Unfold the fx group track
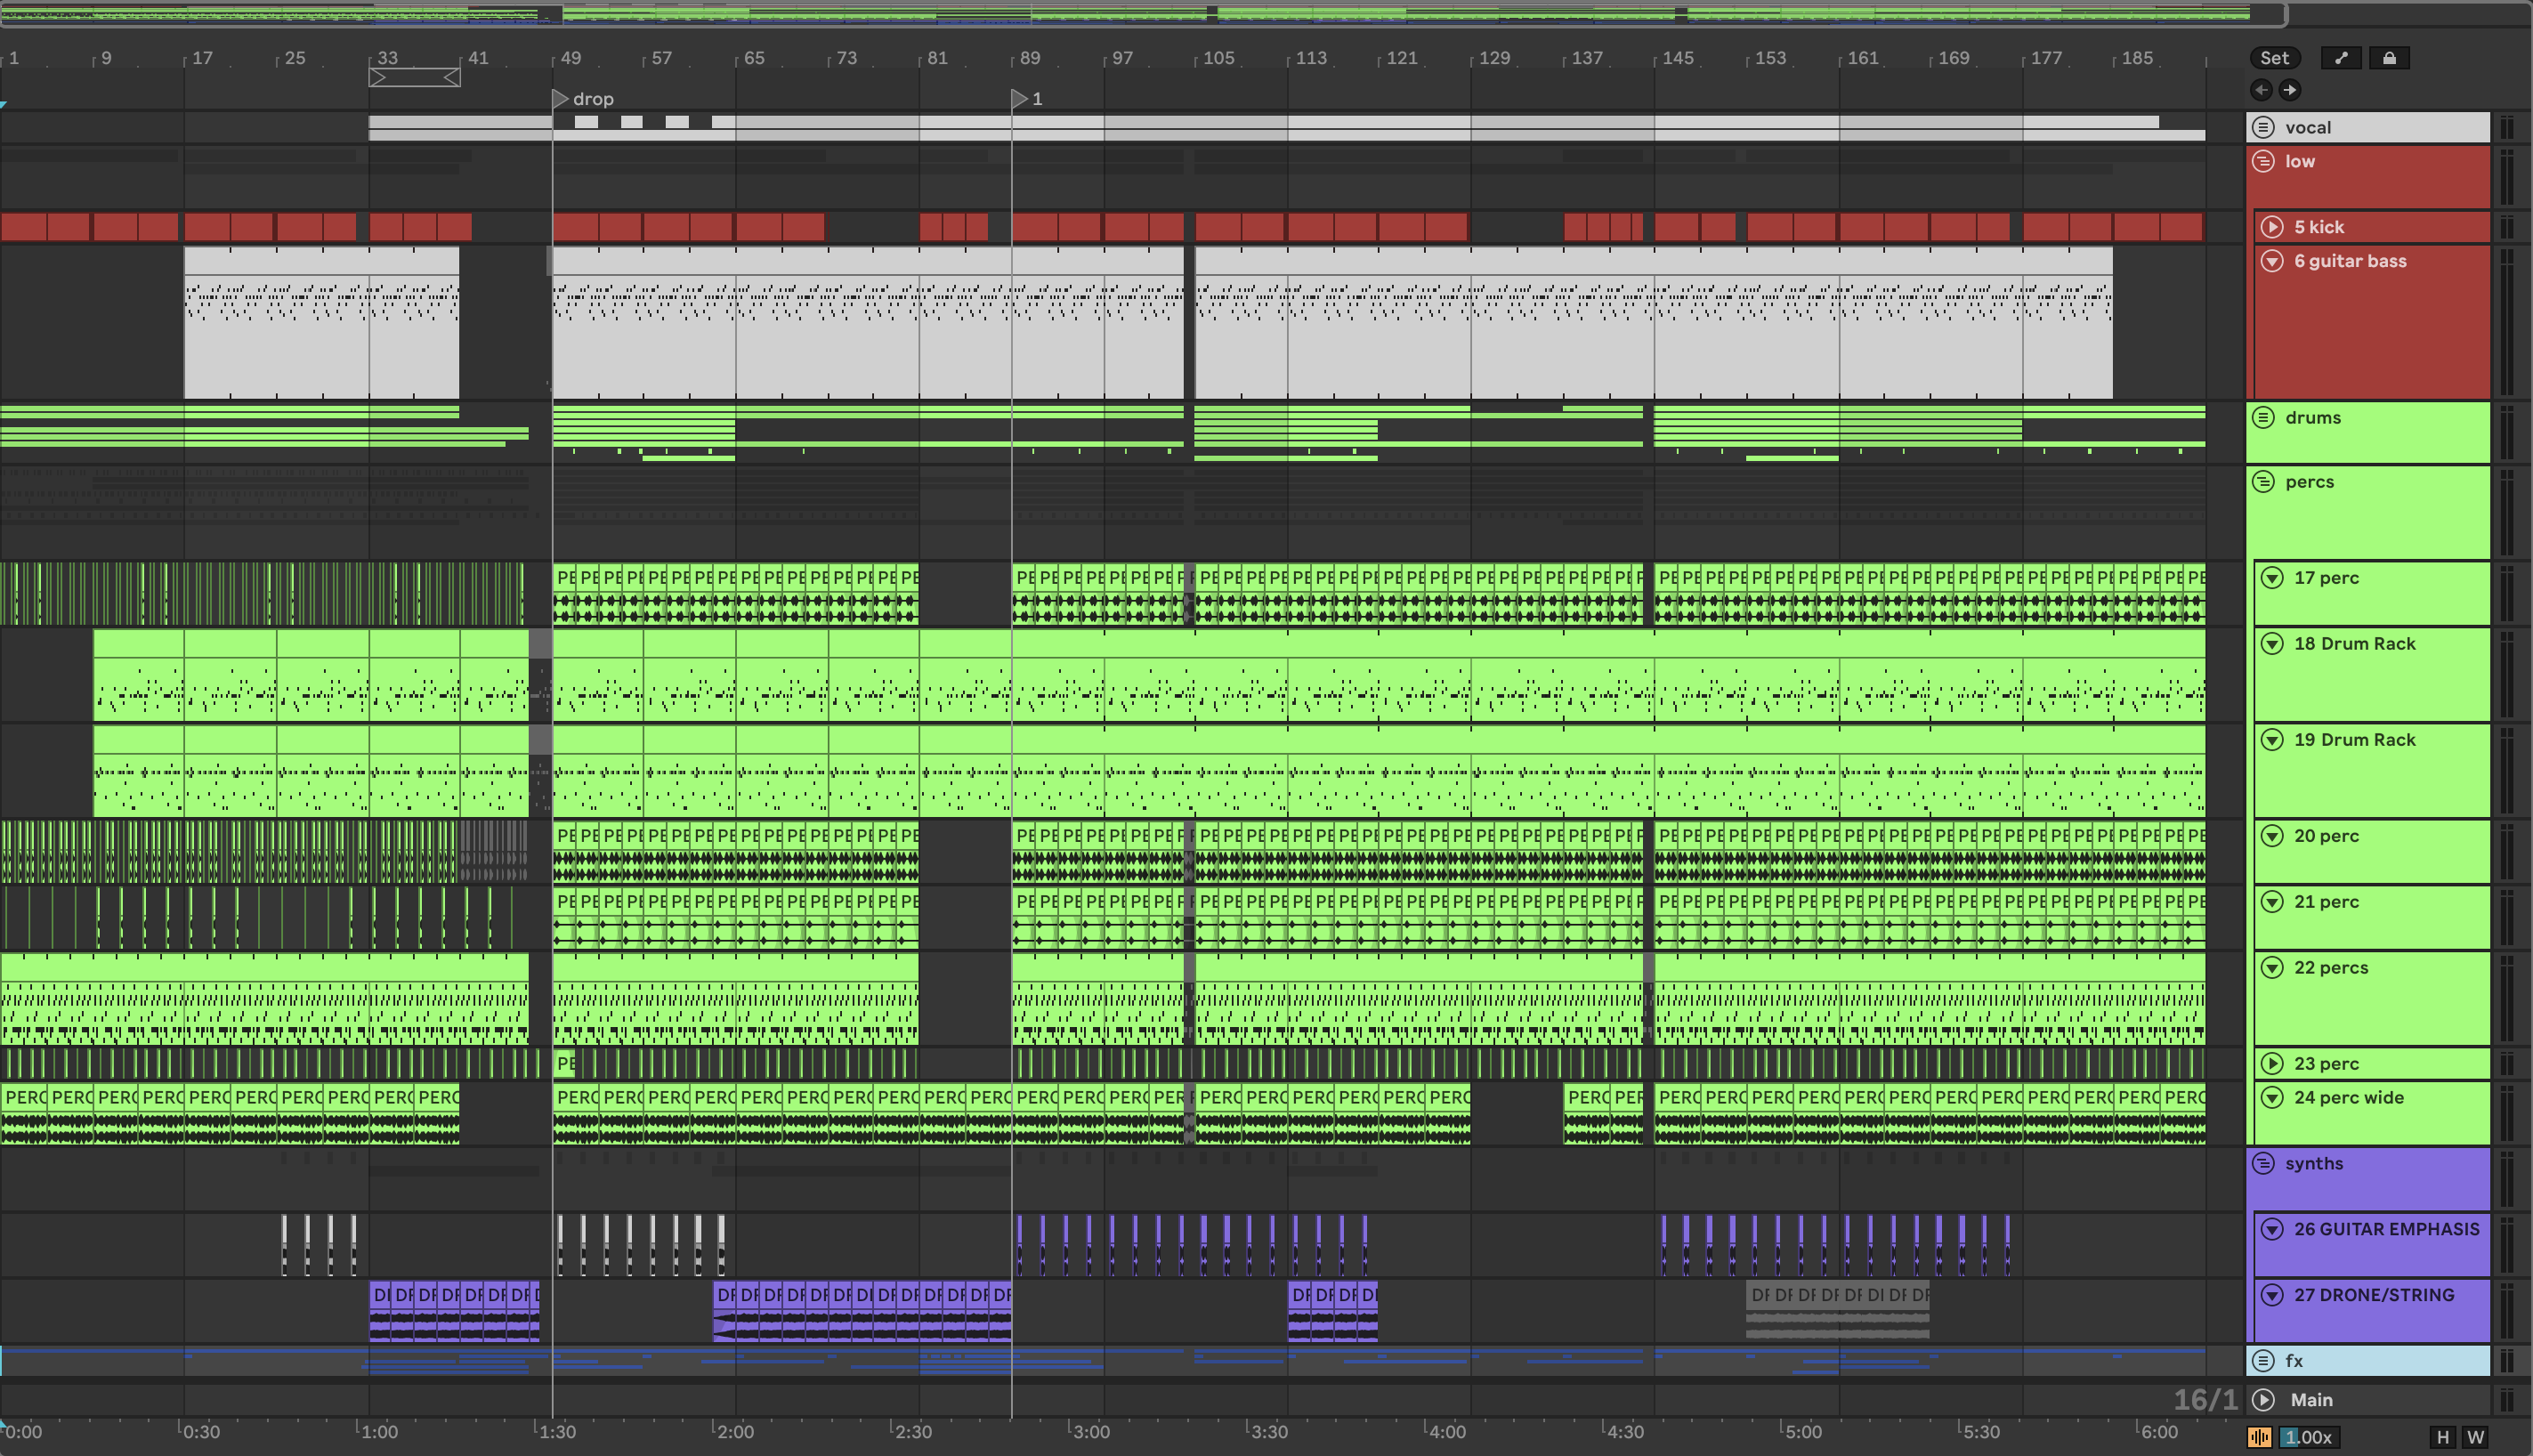This screenshot has width=2533, height=1456. (2263, 1360)
